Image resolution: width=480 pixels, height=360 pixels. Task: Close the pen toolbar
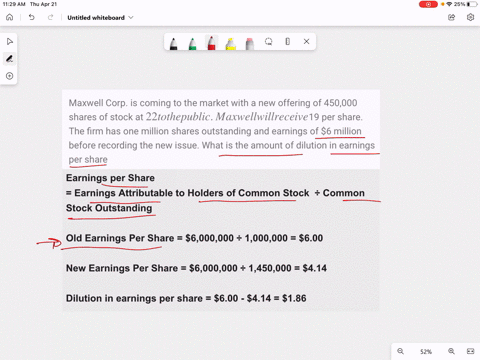307,42
